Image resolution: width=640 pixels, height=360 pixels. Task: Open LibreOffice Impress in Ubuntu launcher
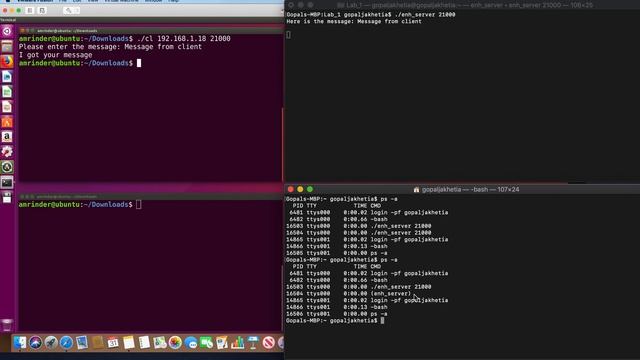[7, 107]
